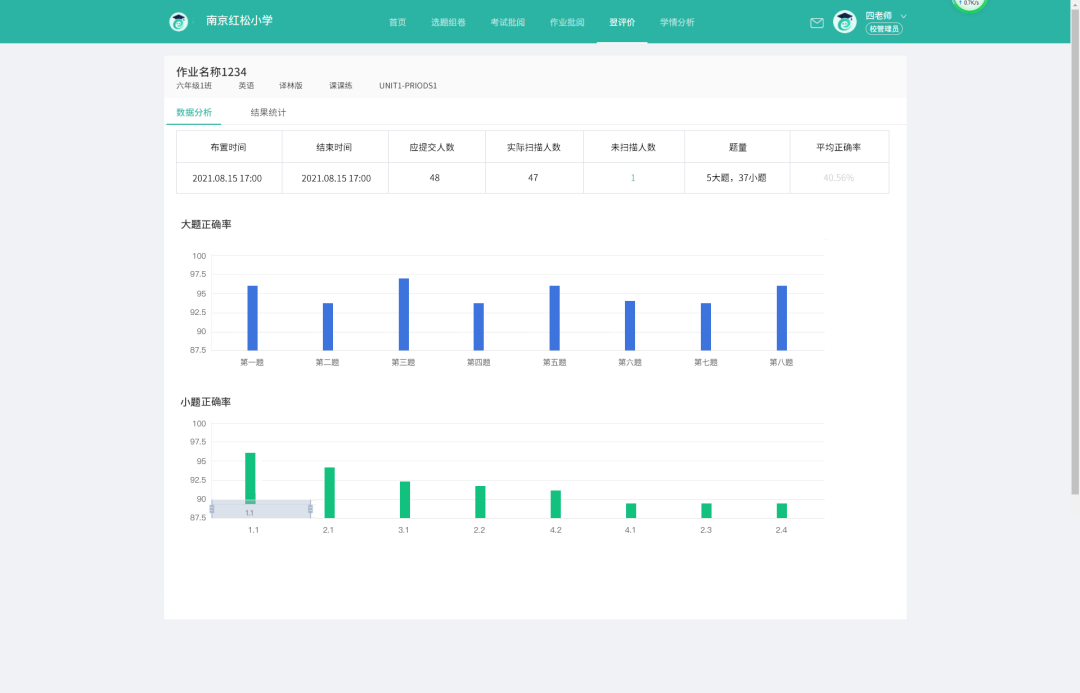Click the green bar for question 2.4
The image size is (1080, 693).
pyautogui.click(x=782, y=510)
